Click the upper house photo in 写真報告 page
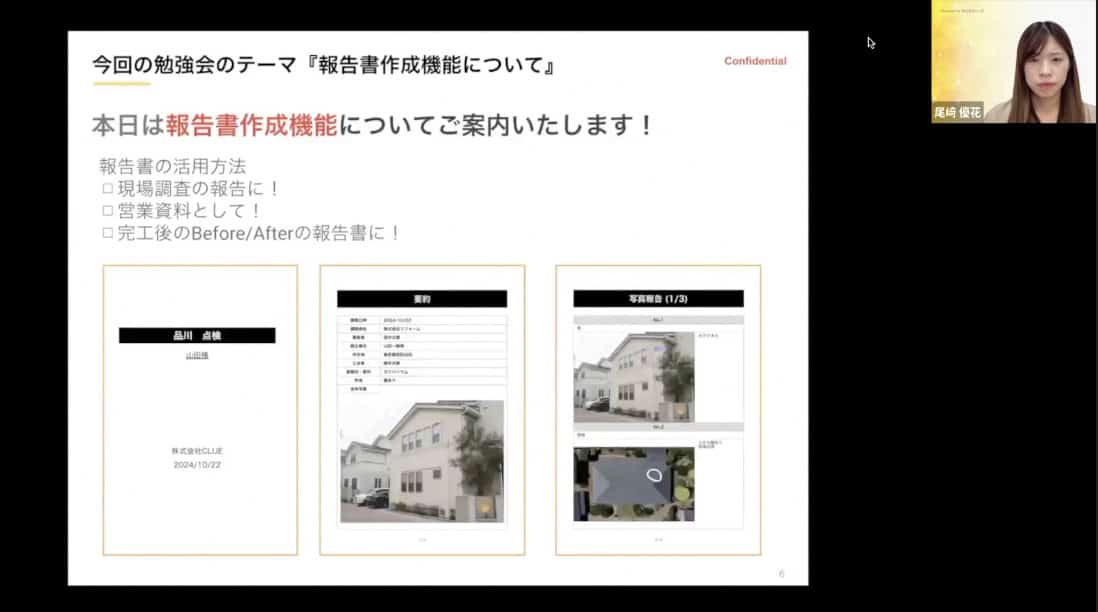1098x612 pixels. click(634, 372)
